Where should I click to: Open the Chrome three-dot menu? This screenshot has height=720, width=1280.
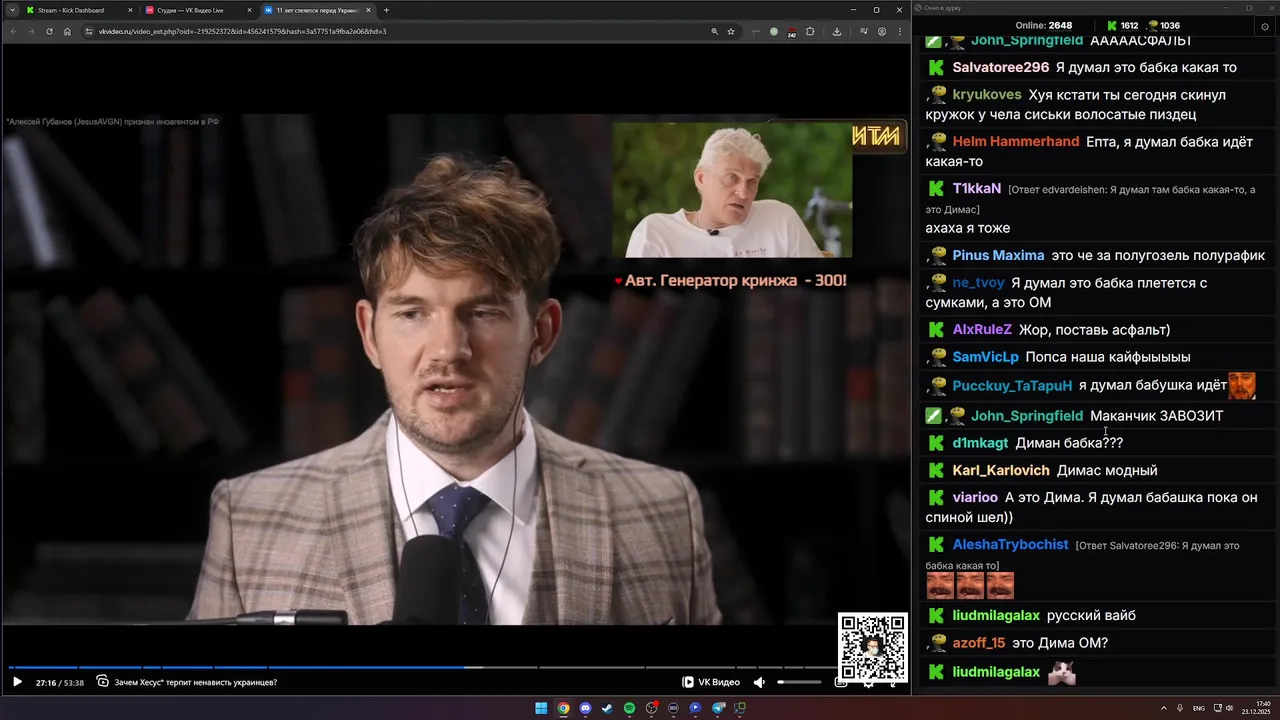(899, 31)
